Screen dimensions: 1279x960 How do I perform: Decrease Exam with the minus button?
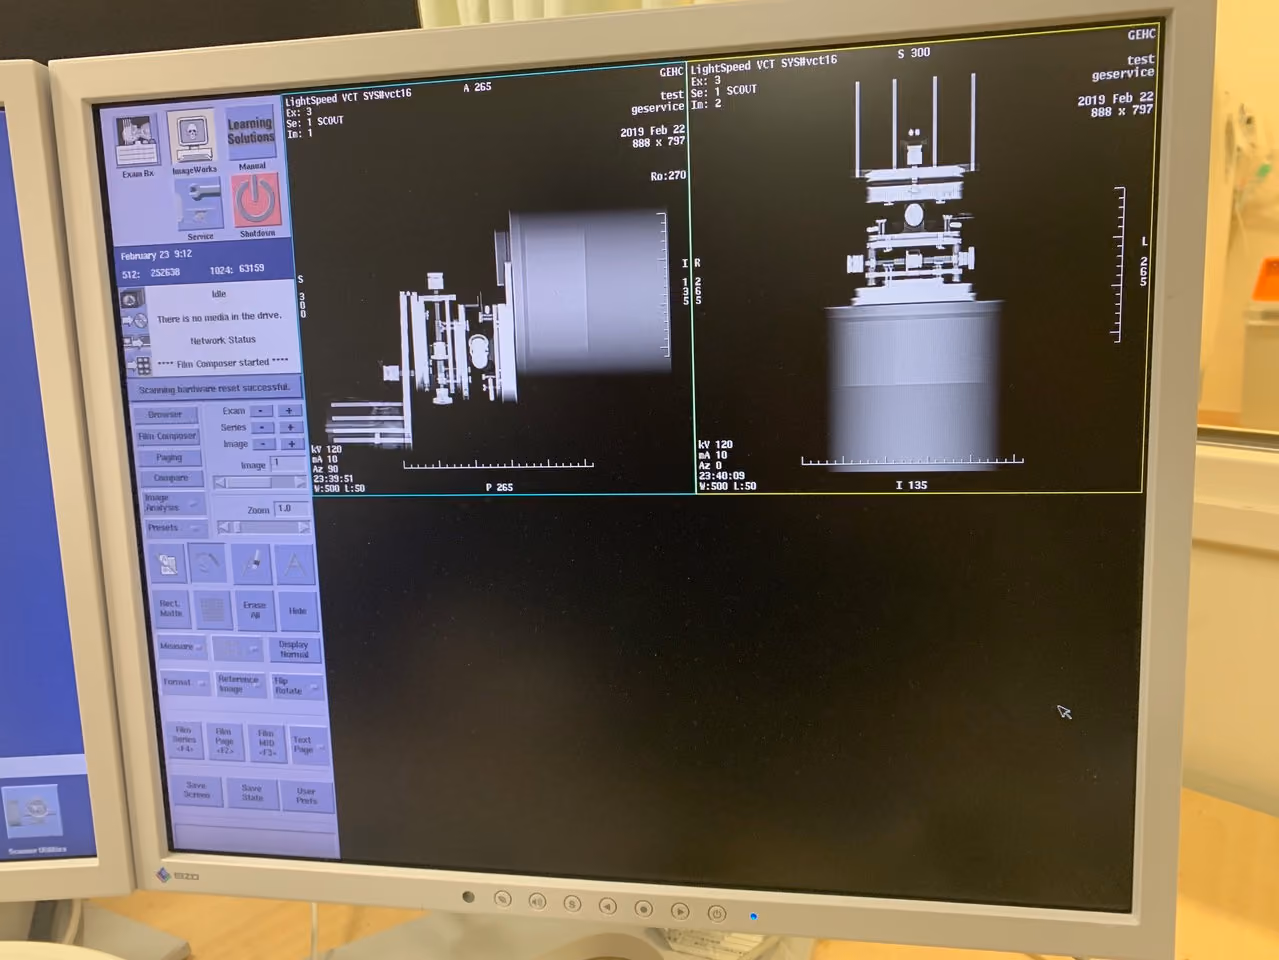click(261, 411)
